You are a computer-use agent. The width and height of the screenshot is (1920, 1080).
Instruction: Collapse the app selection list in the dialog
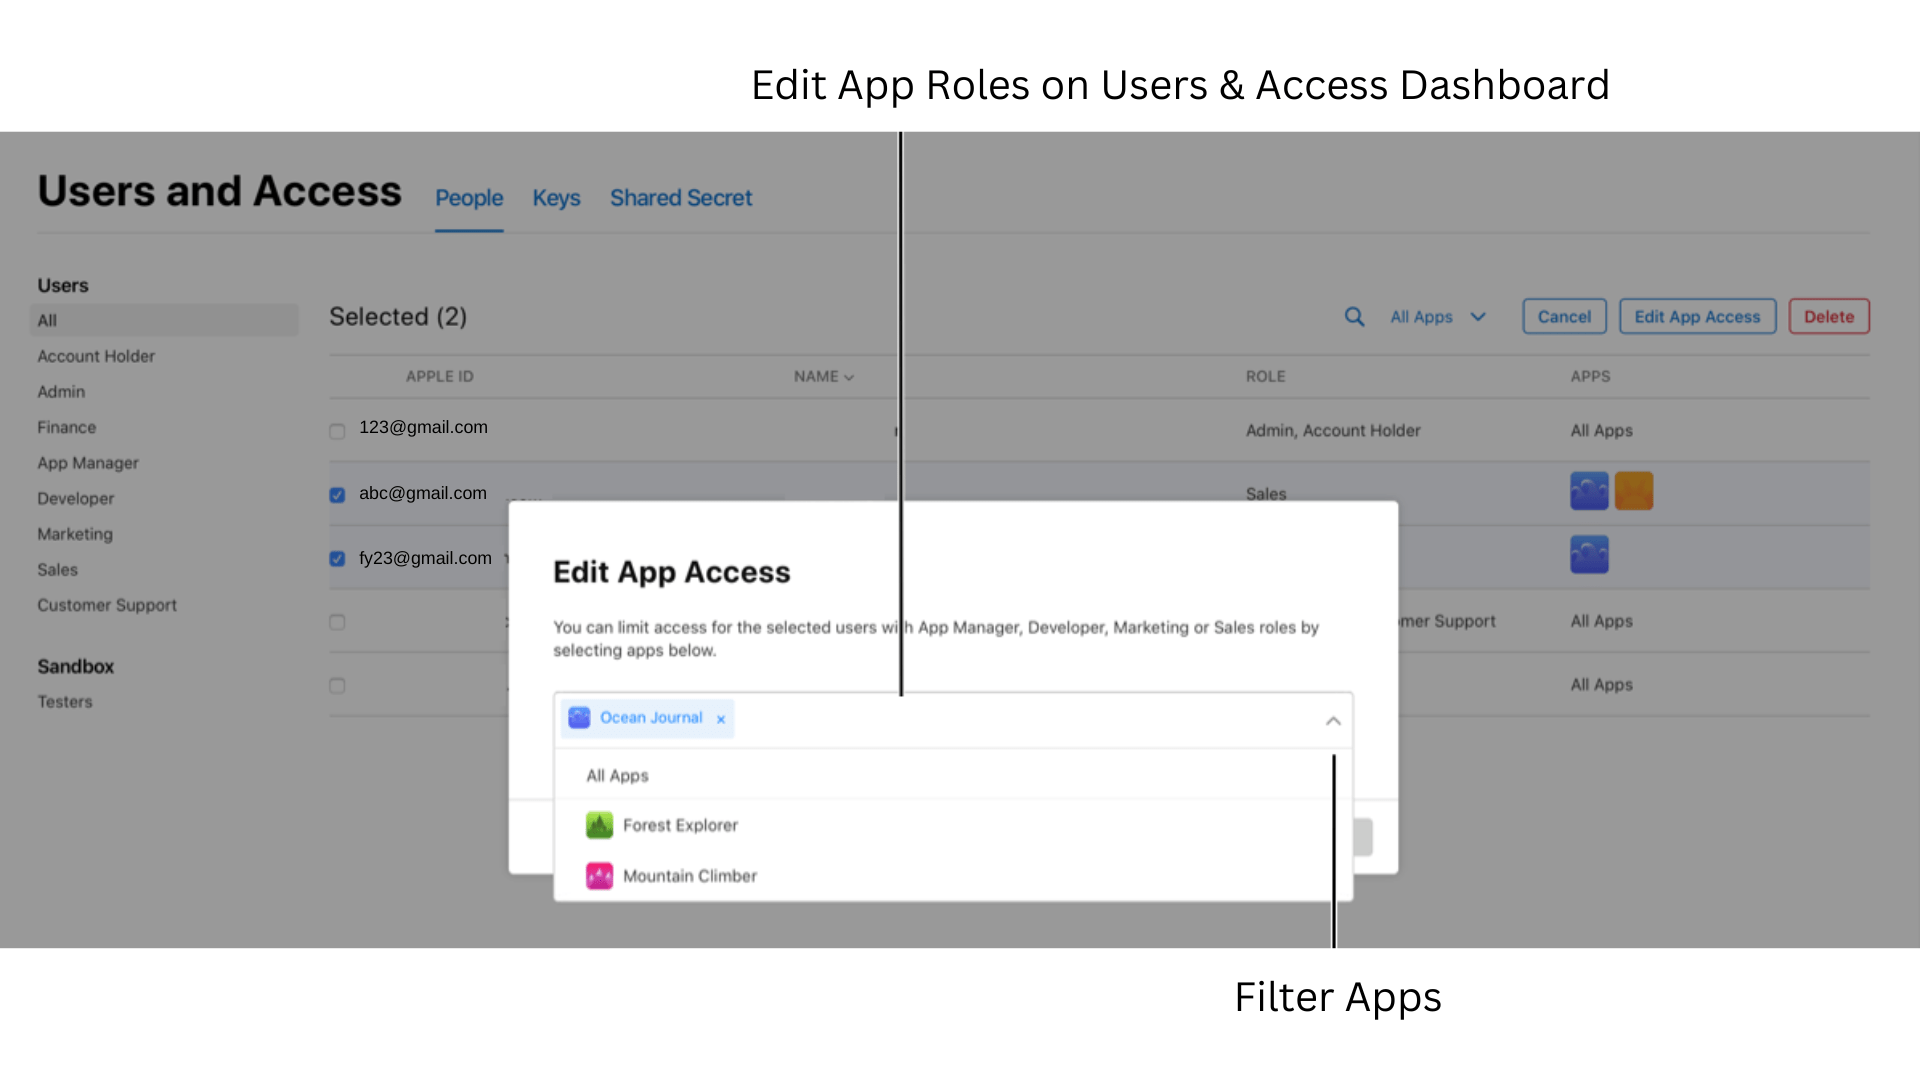(x=1332, y=720)
